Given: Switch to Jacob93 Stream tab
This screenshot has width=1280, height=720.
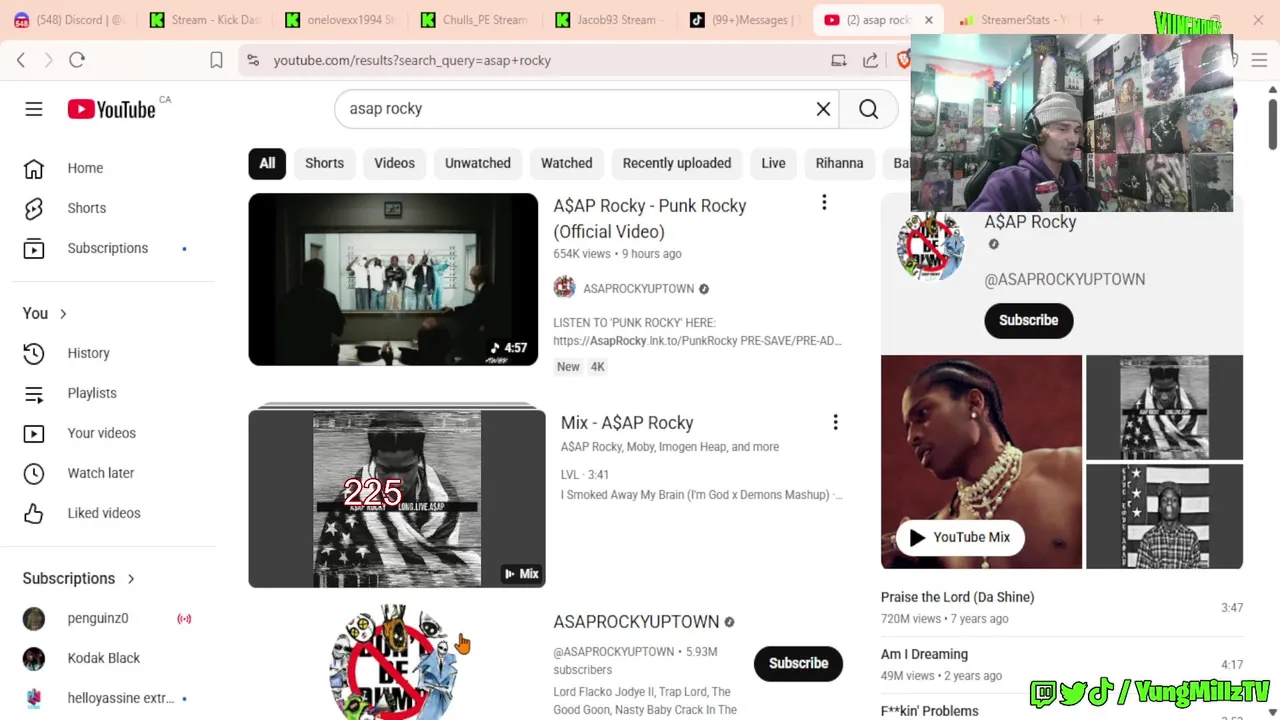Looking at the screenshot, I should click(x=611, y=20).
